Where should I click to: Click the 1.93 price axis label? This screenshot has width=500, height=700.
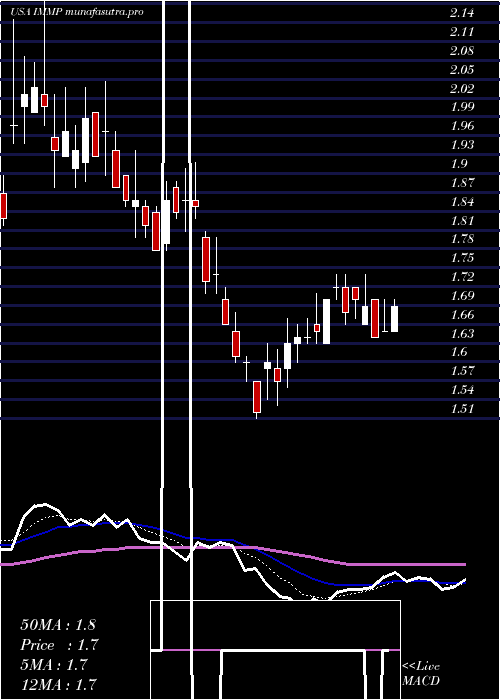tap(462, 145)
